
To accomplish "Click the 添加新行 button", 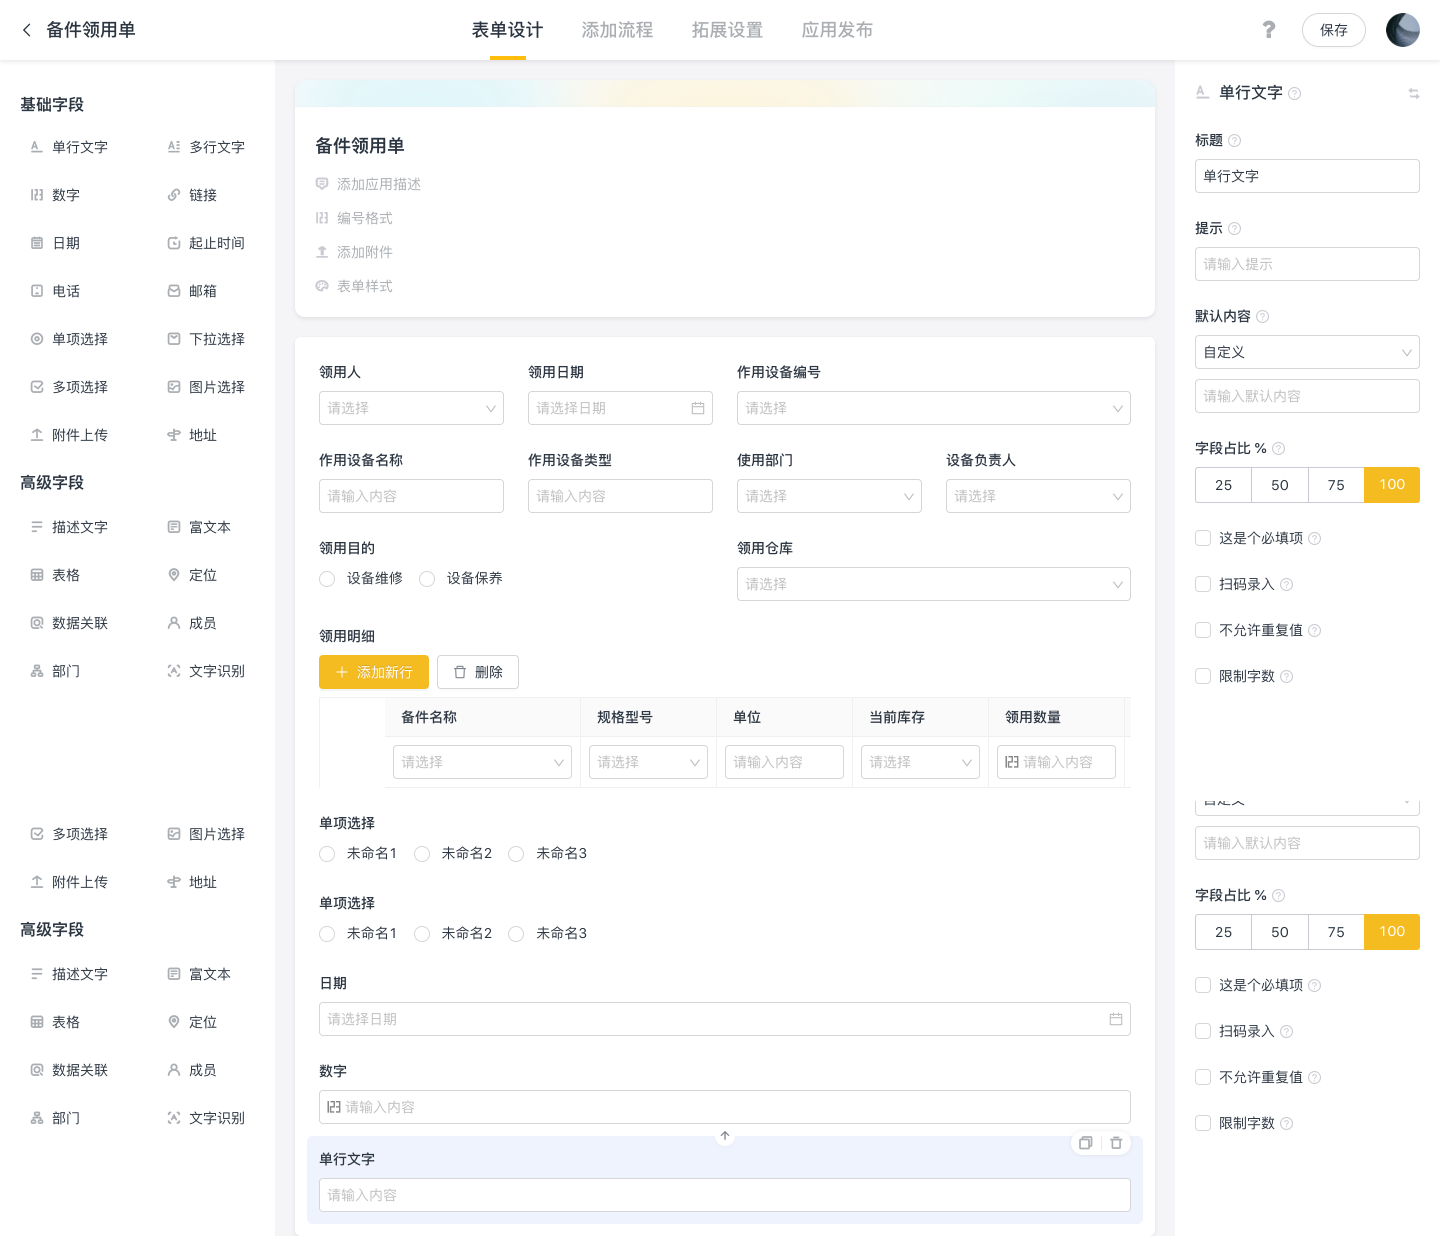I will [374, 672].
